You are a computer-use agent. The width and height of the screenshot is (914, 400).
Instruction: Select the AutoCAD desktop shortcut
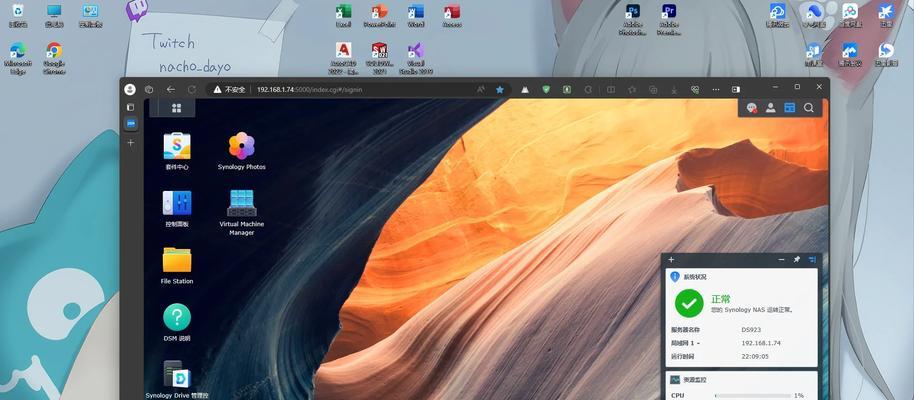pos(343,58)
